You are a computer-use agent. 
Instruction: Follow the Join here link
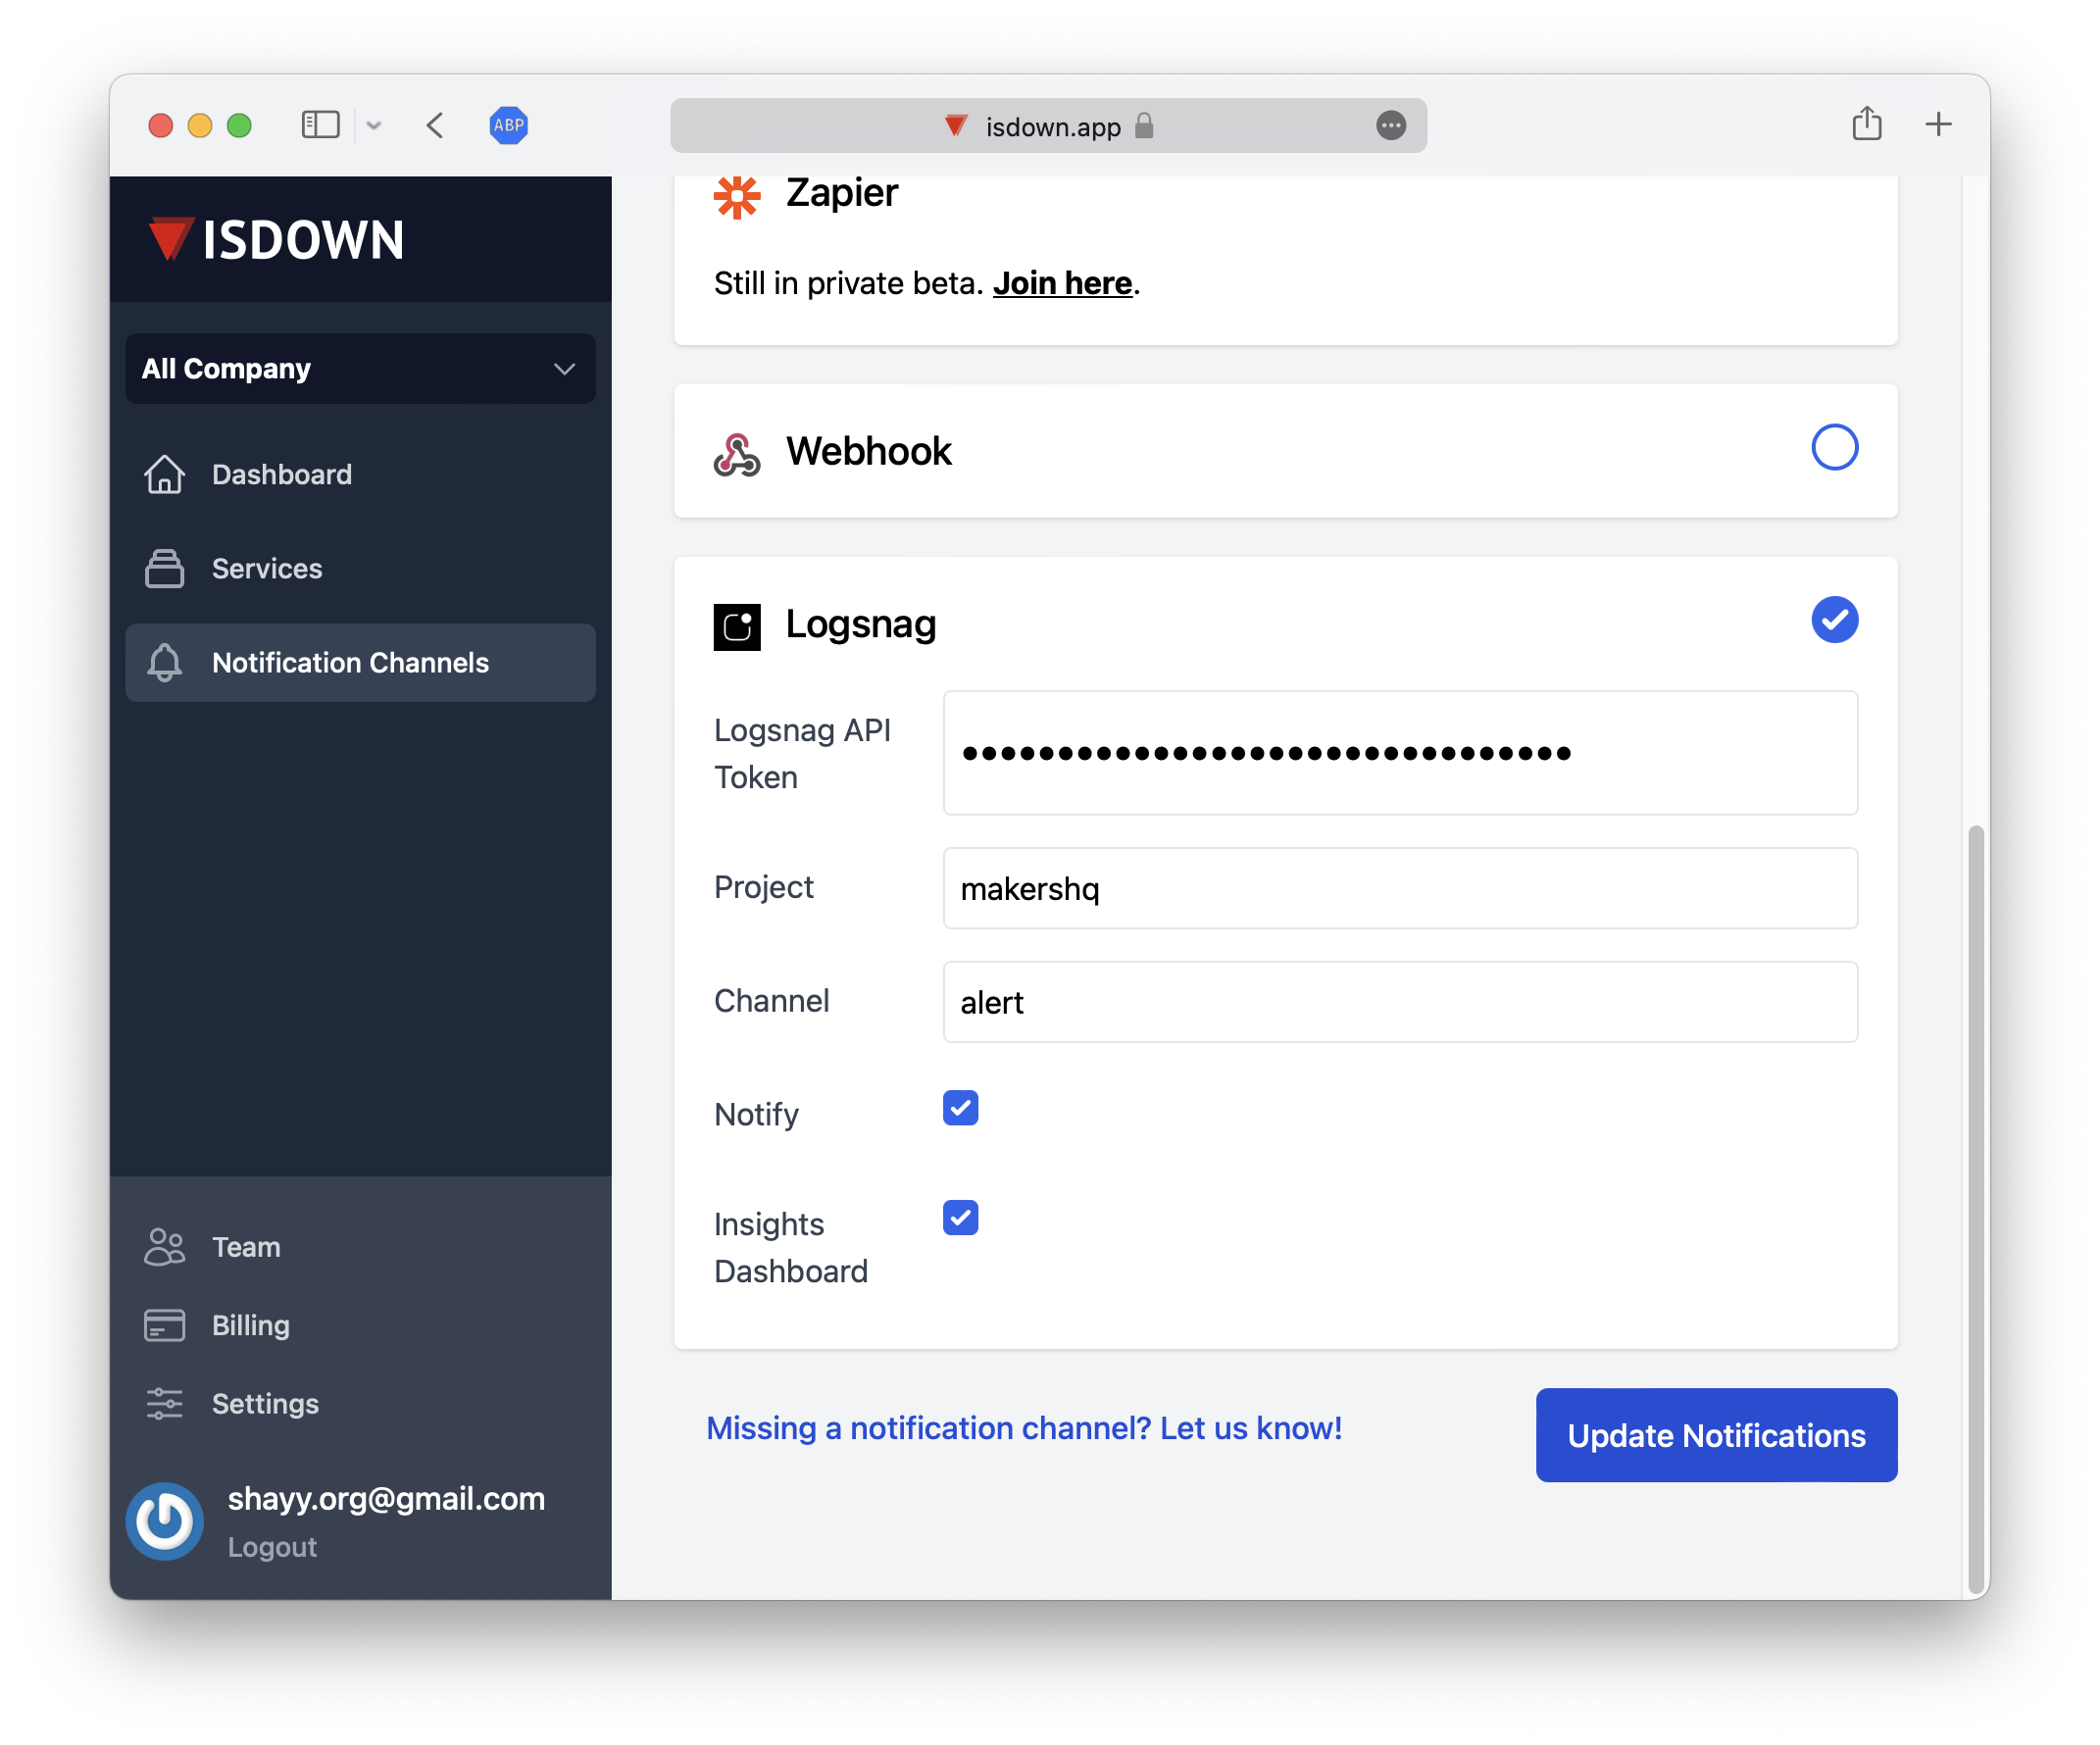1062,283
